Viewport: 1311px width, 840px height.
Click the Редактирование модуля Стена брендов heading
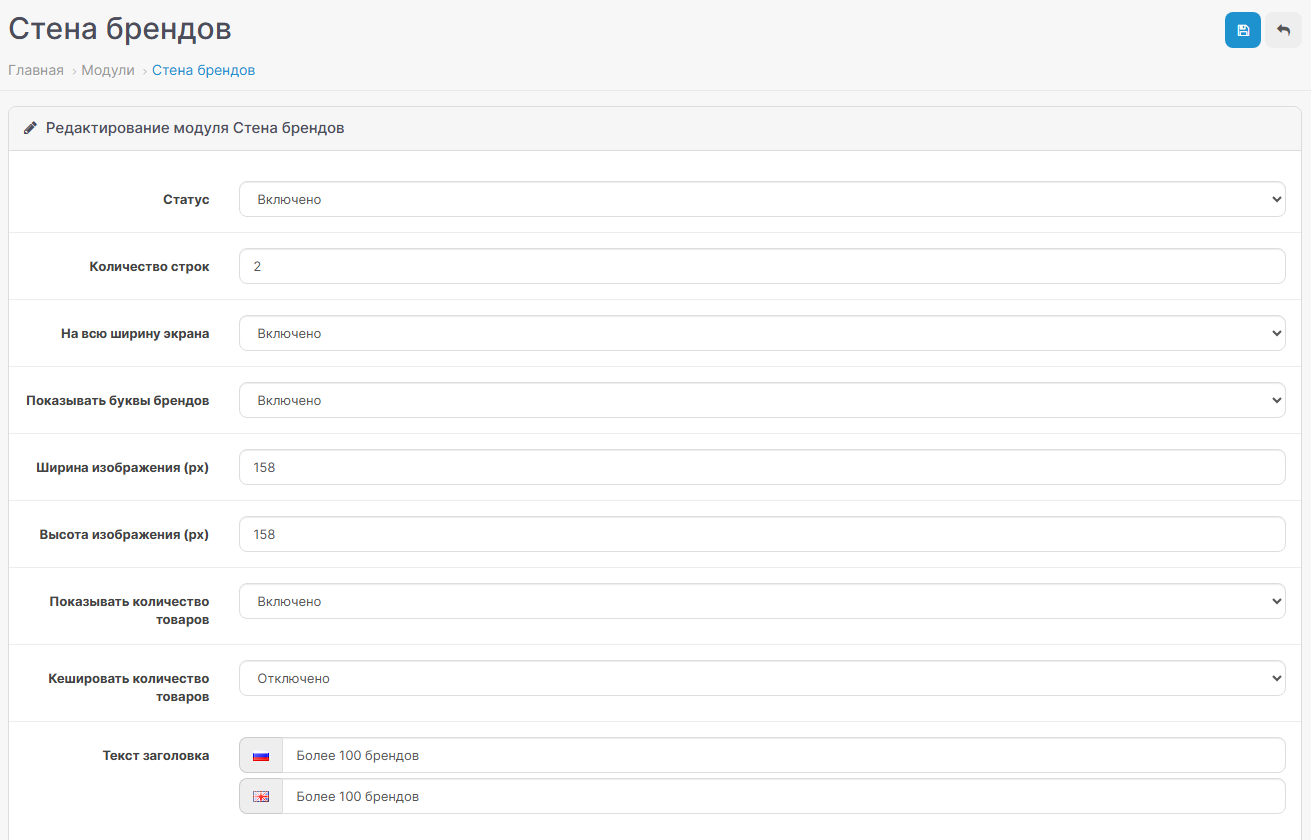pos(195,128)
